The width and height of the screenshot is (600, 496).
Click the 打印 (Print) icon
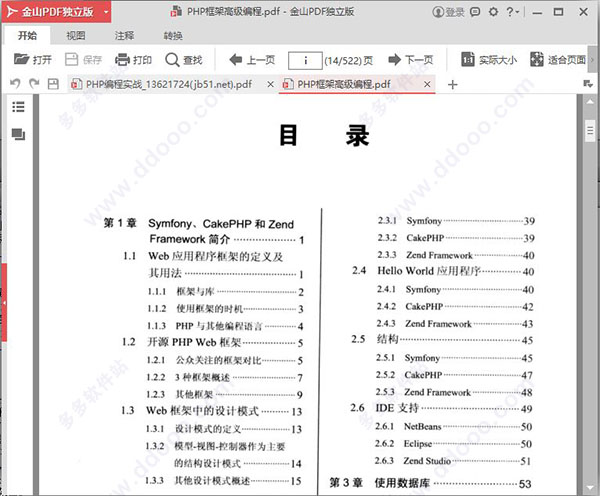point(134,60)
